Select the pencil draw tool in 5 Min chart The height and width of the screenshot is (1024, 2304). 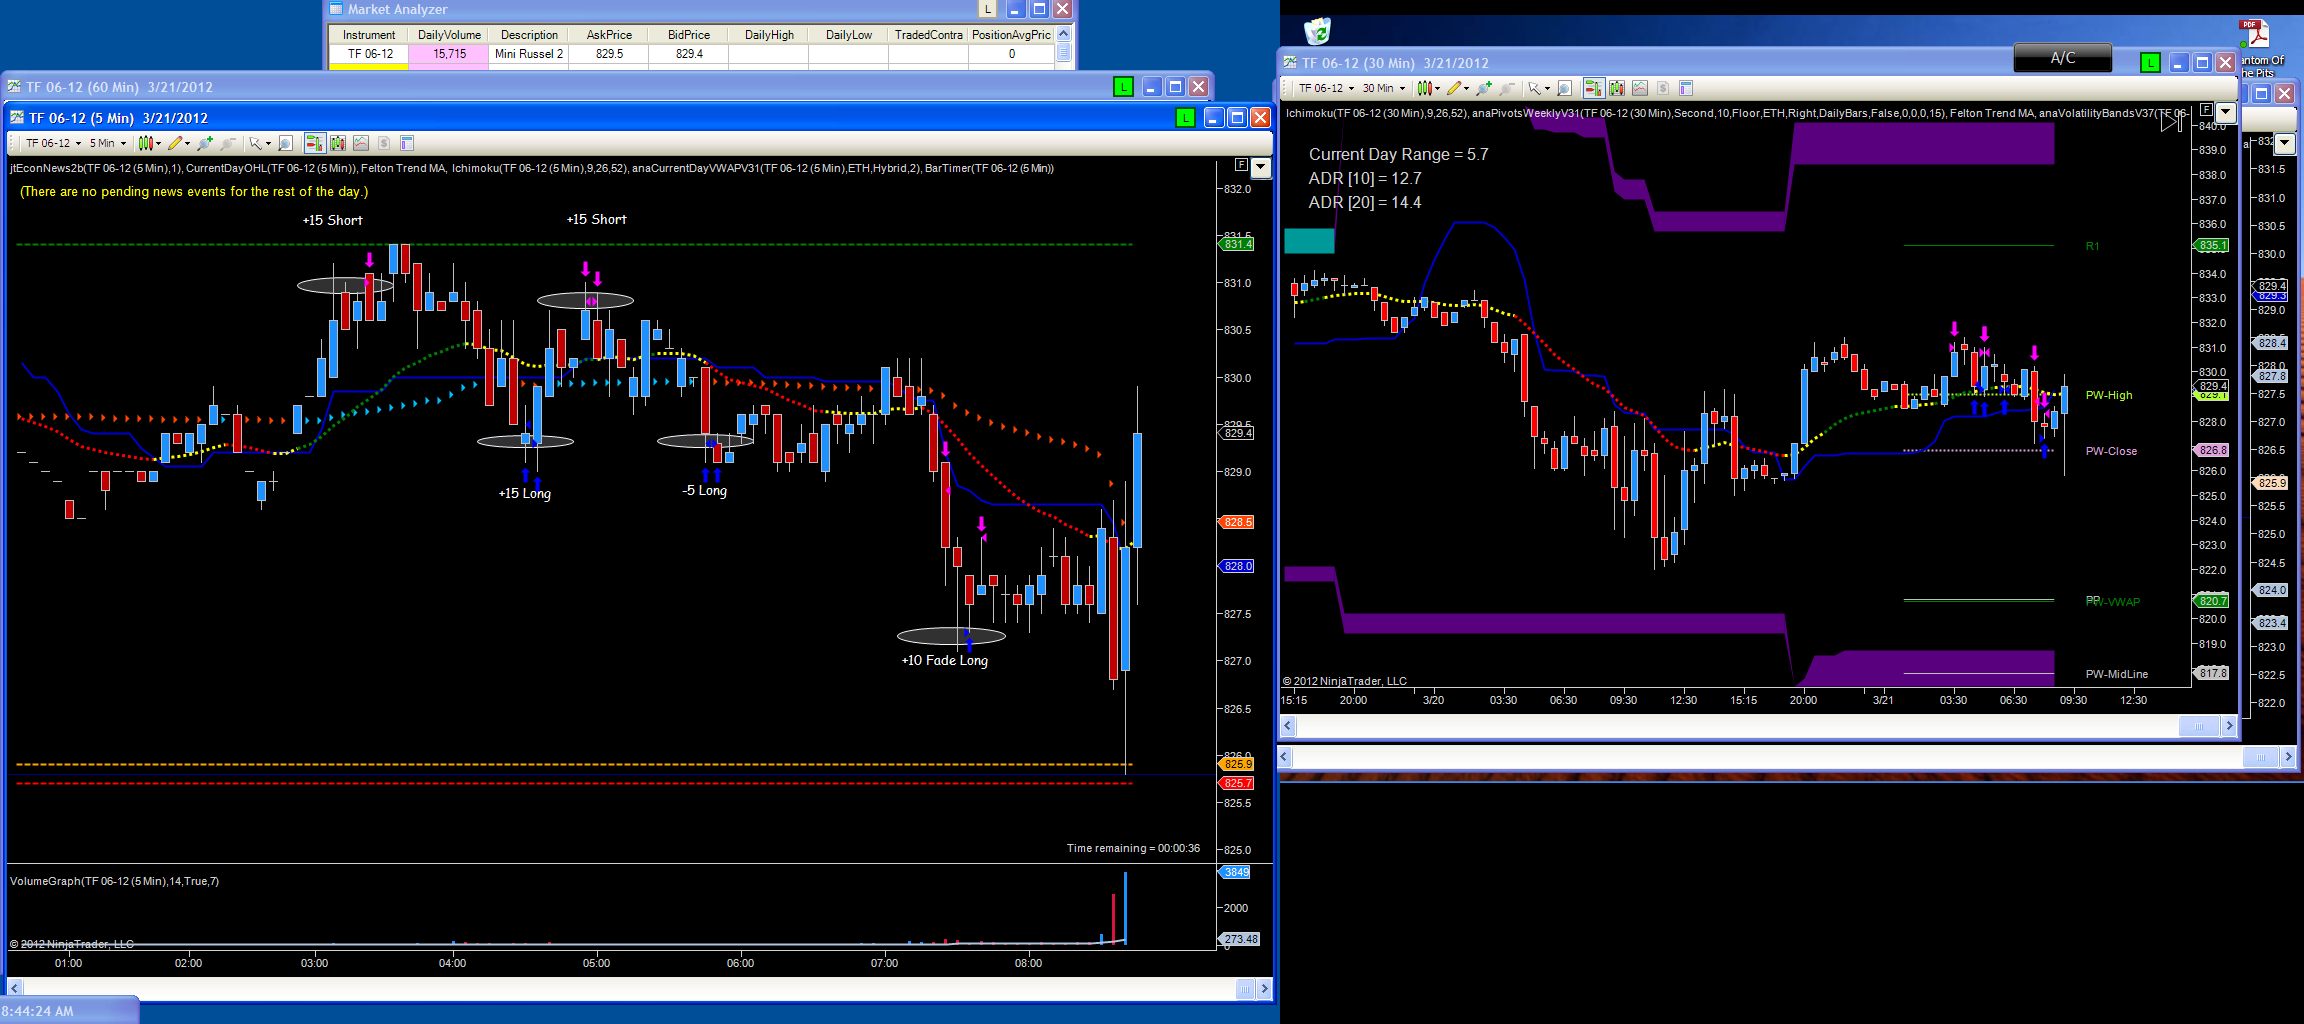[175, 143]
